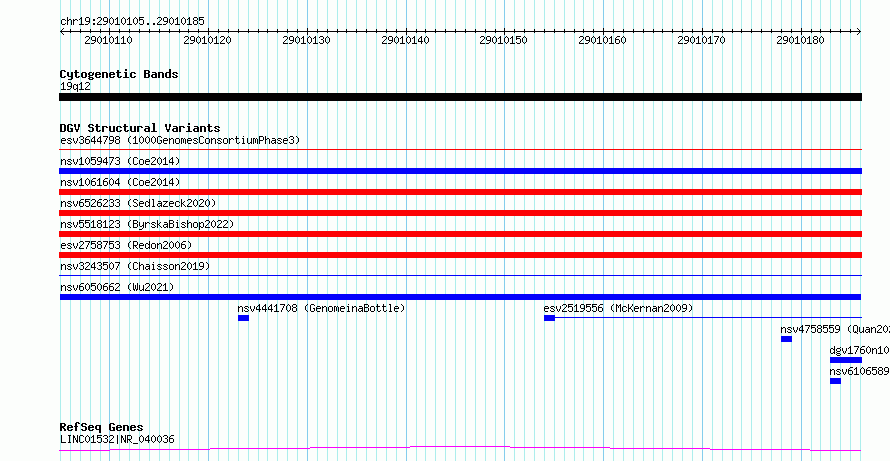Click ruler position 29010180
The image size is (890, 461).
[x=800, y=40]
